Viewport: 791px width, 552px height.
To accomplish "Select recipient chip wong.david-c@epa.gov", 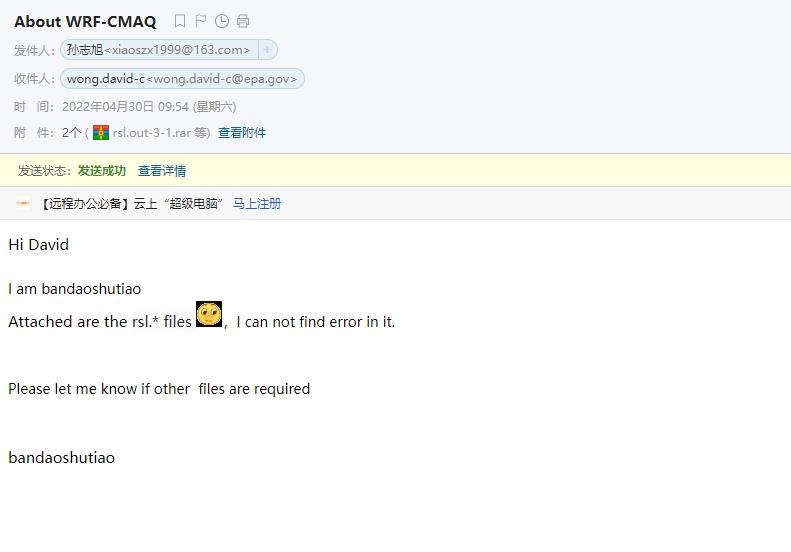I will 182,79.
